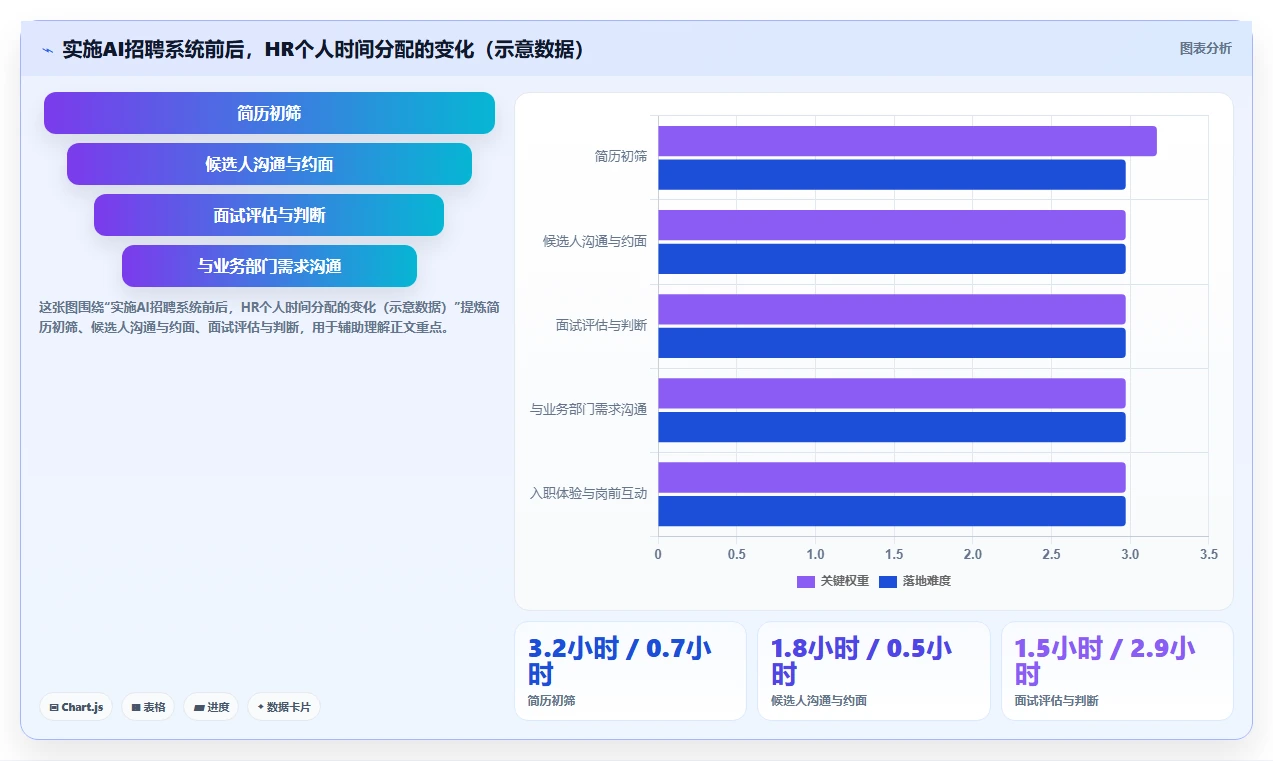
Task: Toggle the 关键权重 legend item
Action: [x=833, y=581]
